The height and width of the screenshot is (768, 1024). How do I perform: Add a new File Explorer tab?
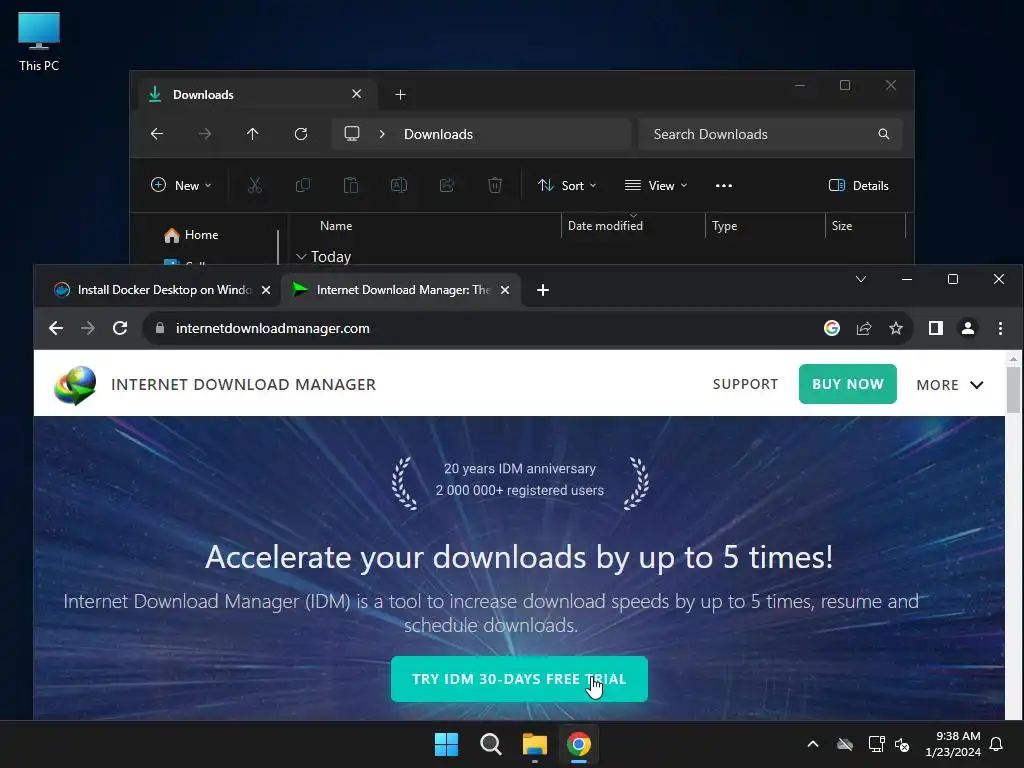pos(400,95)
